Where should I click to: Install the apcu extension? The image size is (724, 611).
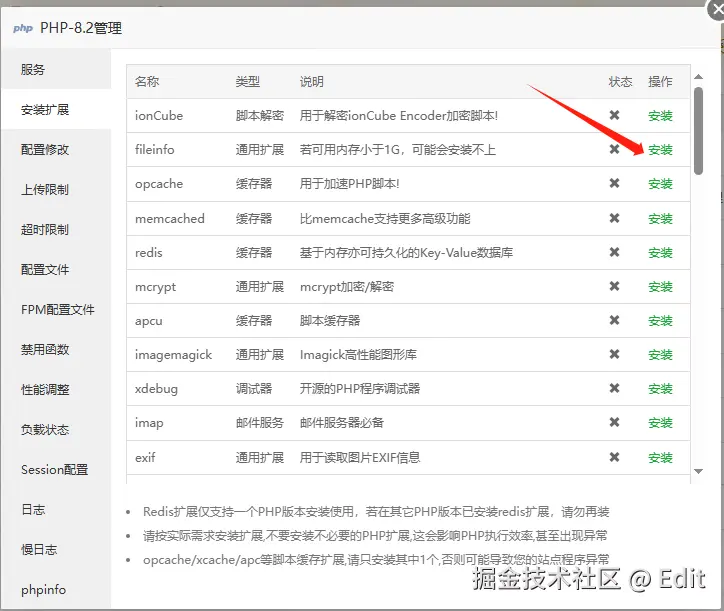660,321
